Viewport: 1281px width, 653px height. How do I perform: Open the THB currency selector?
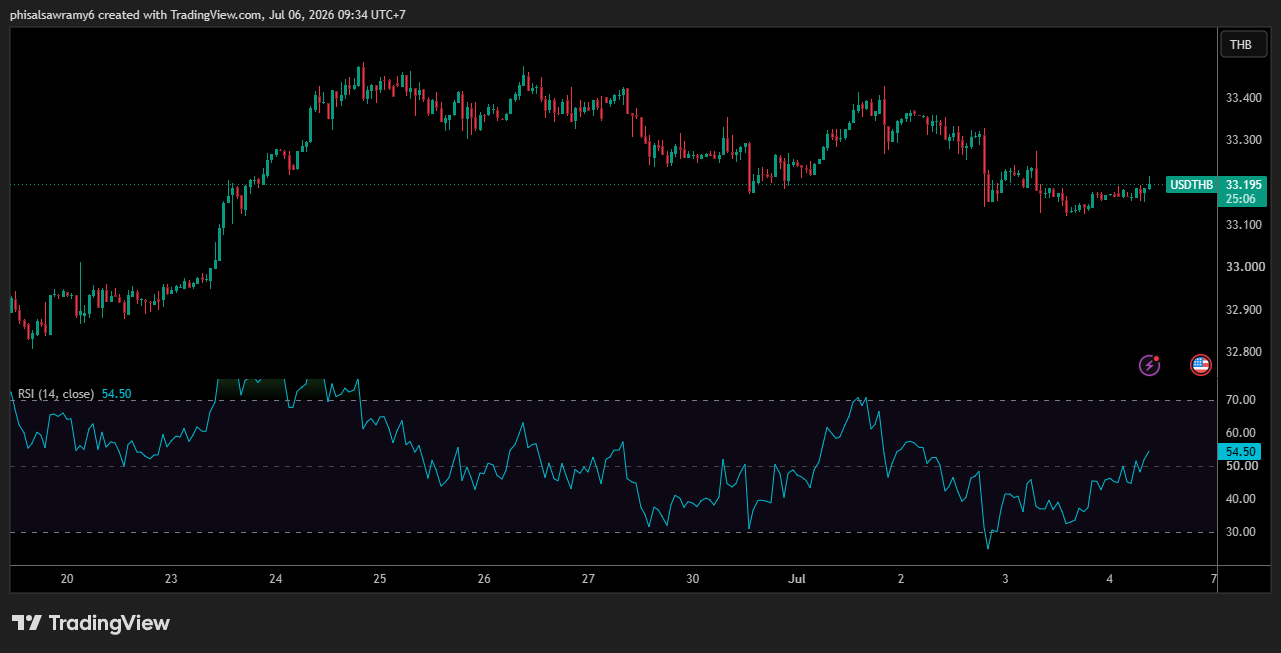[x=1241, y=44]
